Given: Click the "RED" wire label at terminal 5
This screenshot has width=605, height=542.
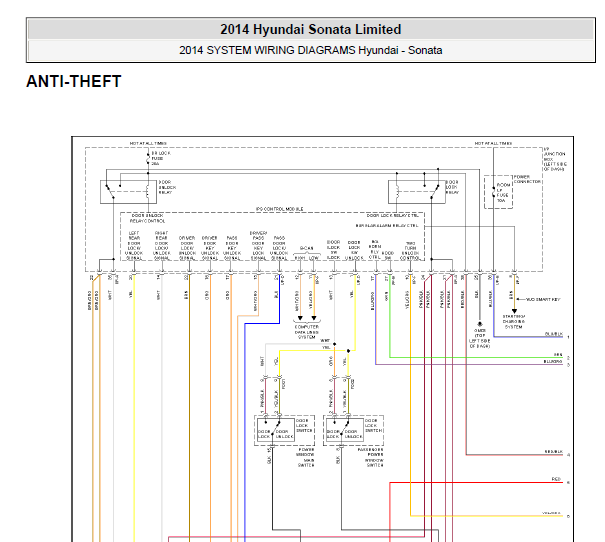Looking at the screenshot, I should 556,479.
